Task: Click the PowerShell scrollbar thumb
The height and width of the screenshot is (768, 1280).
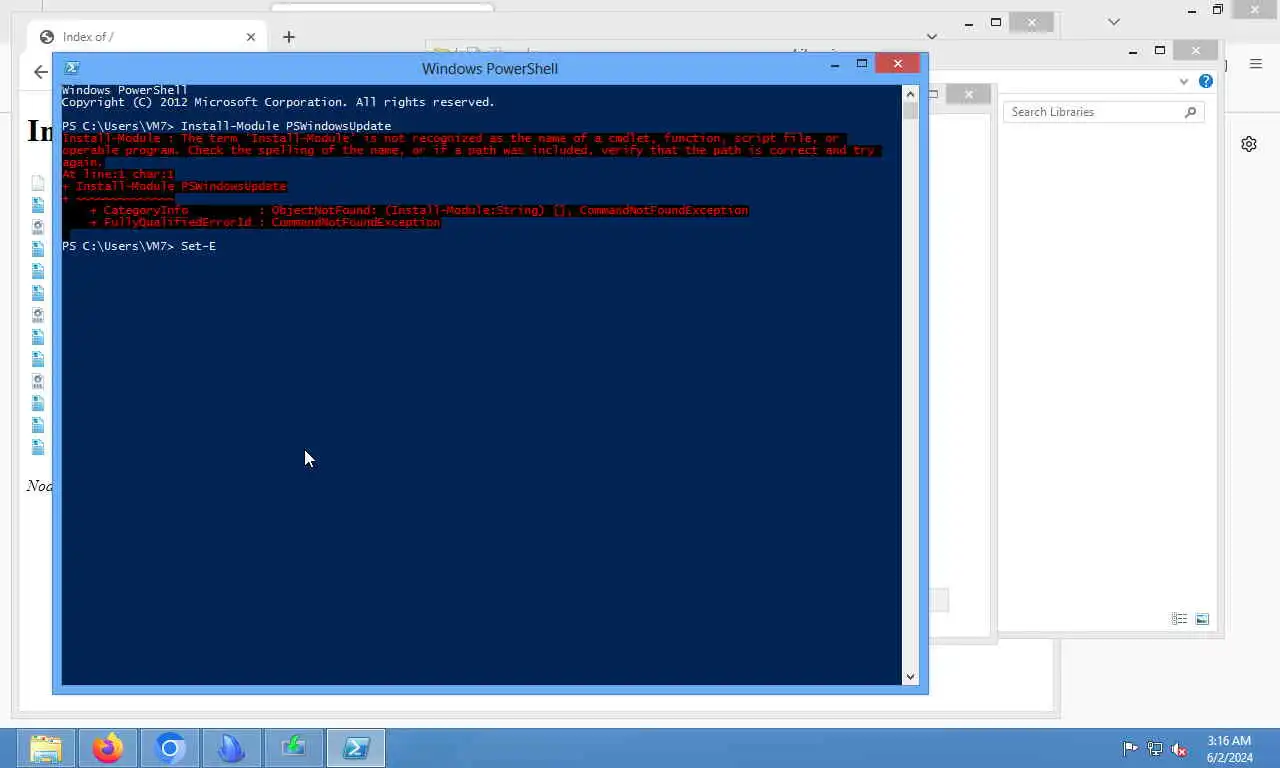Action: 910,109
